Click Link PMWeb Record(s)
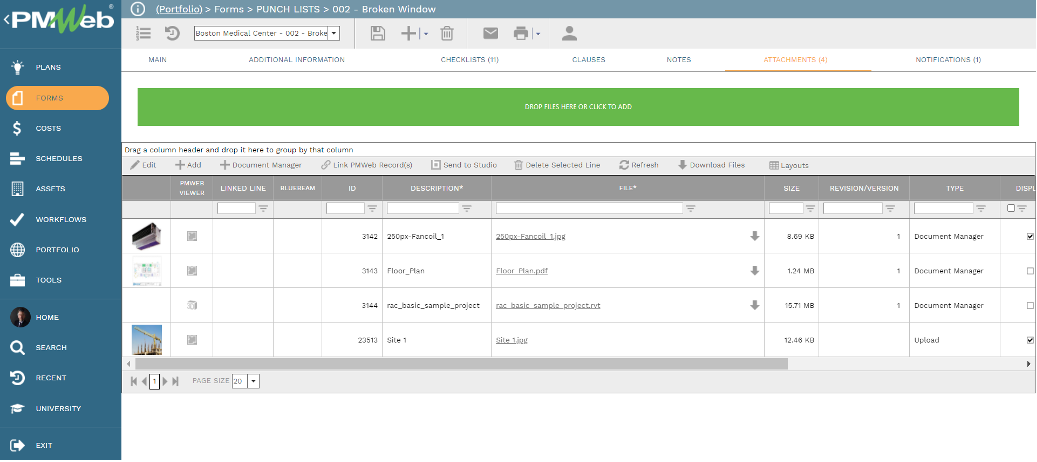This screenshot has width=1037, height=462. [367, 165]
